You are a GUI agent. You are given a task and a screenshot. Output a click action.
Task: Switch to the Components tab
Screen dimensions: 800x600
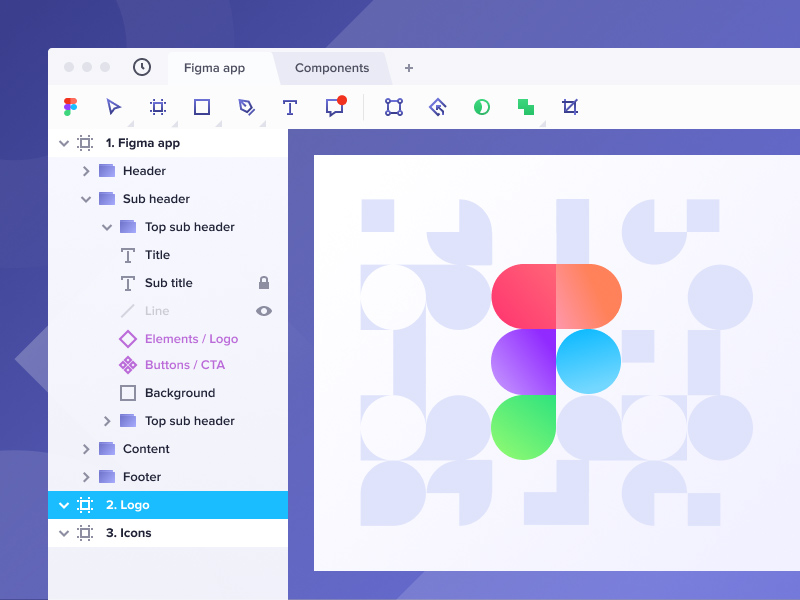click(332, 68)
